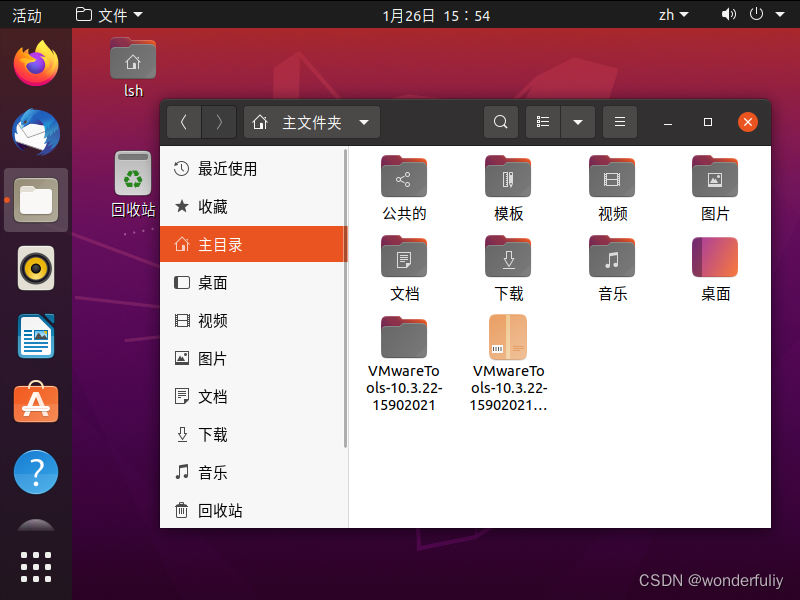800x600 pixels.
Task: Go forward with the right arrow button
Action: coord(219,122)
